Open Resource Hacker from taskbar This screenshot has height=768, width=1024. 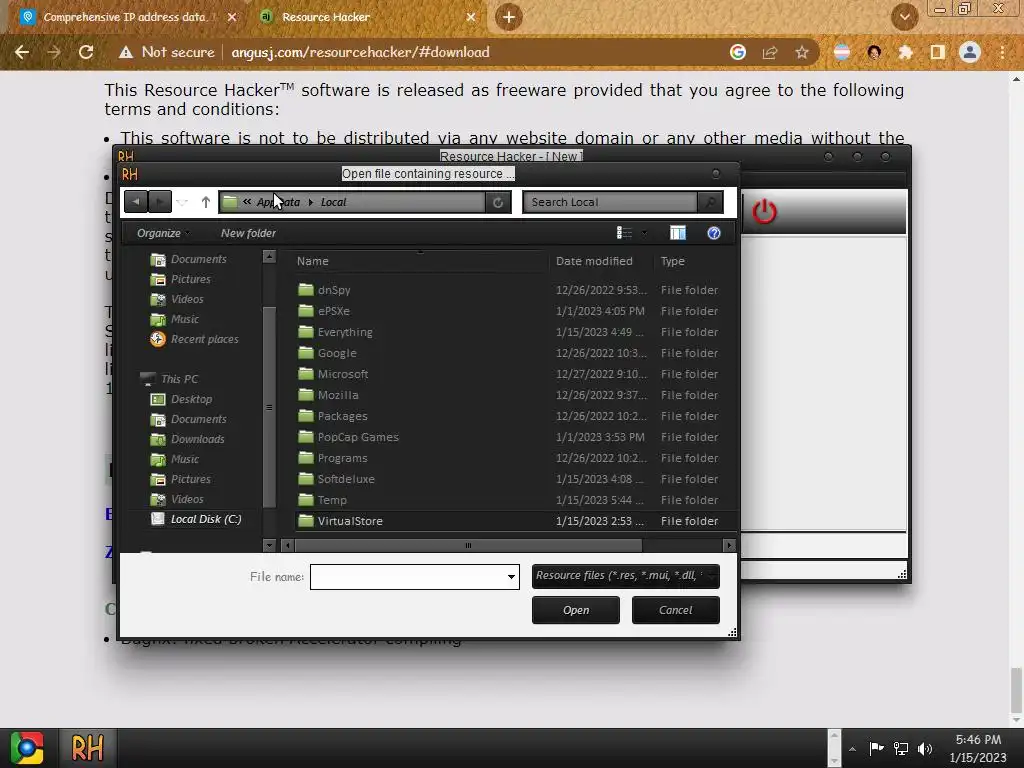coord(88,748)
